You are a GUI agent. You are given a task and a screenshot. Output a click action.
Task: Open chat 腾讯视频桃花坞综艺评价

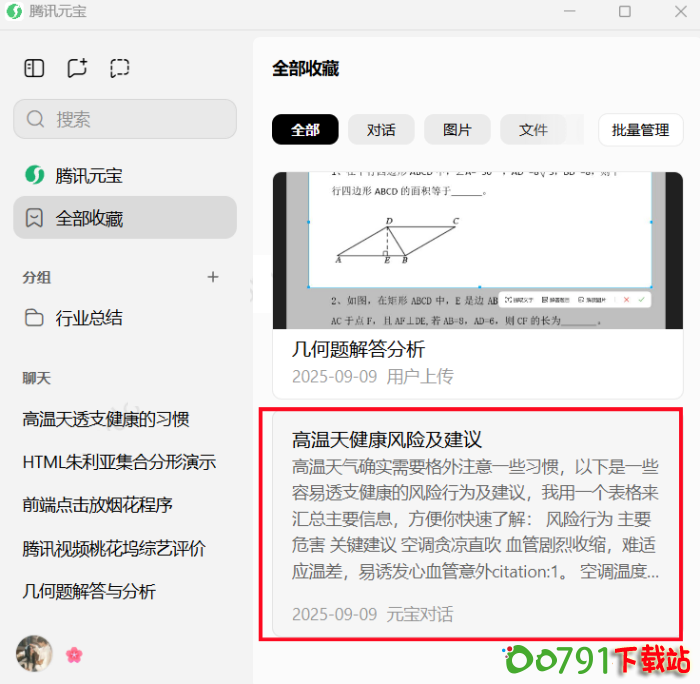coord(114,548)
